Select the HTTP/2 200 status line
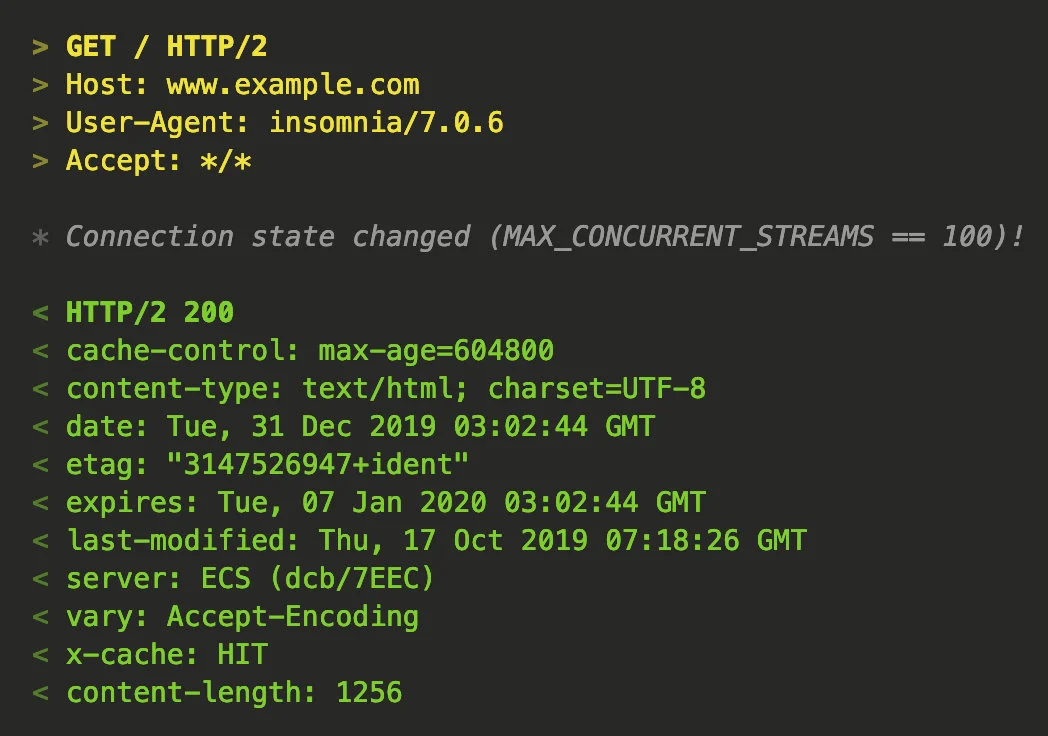Viewport: 1048px width, 736px height. [150, 313]
